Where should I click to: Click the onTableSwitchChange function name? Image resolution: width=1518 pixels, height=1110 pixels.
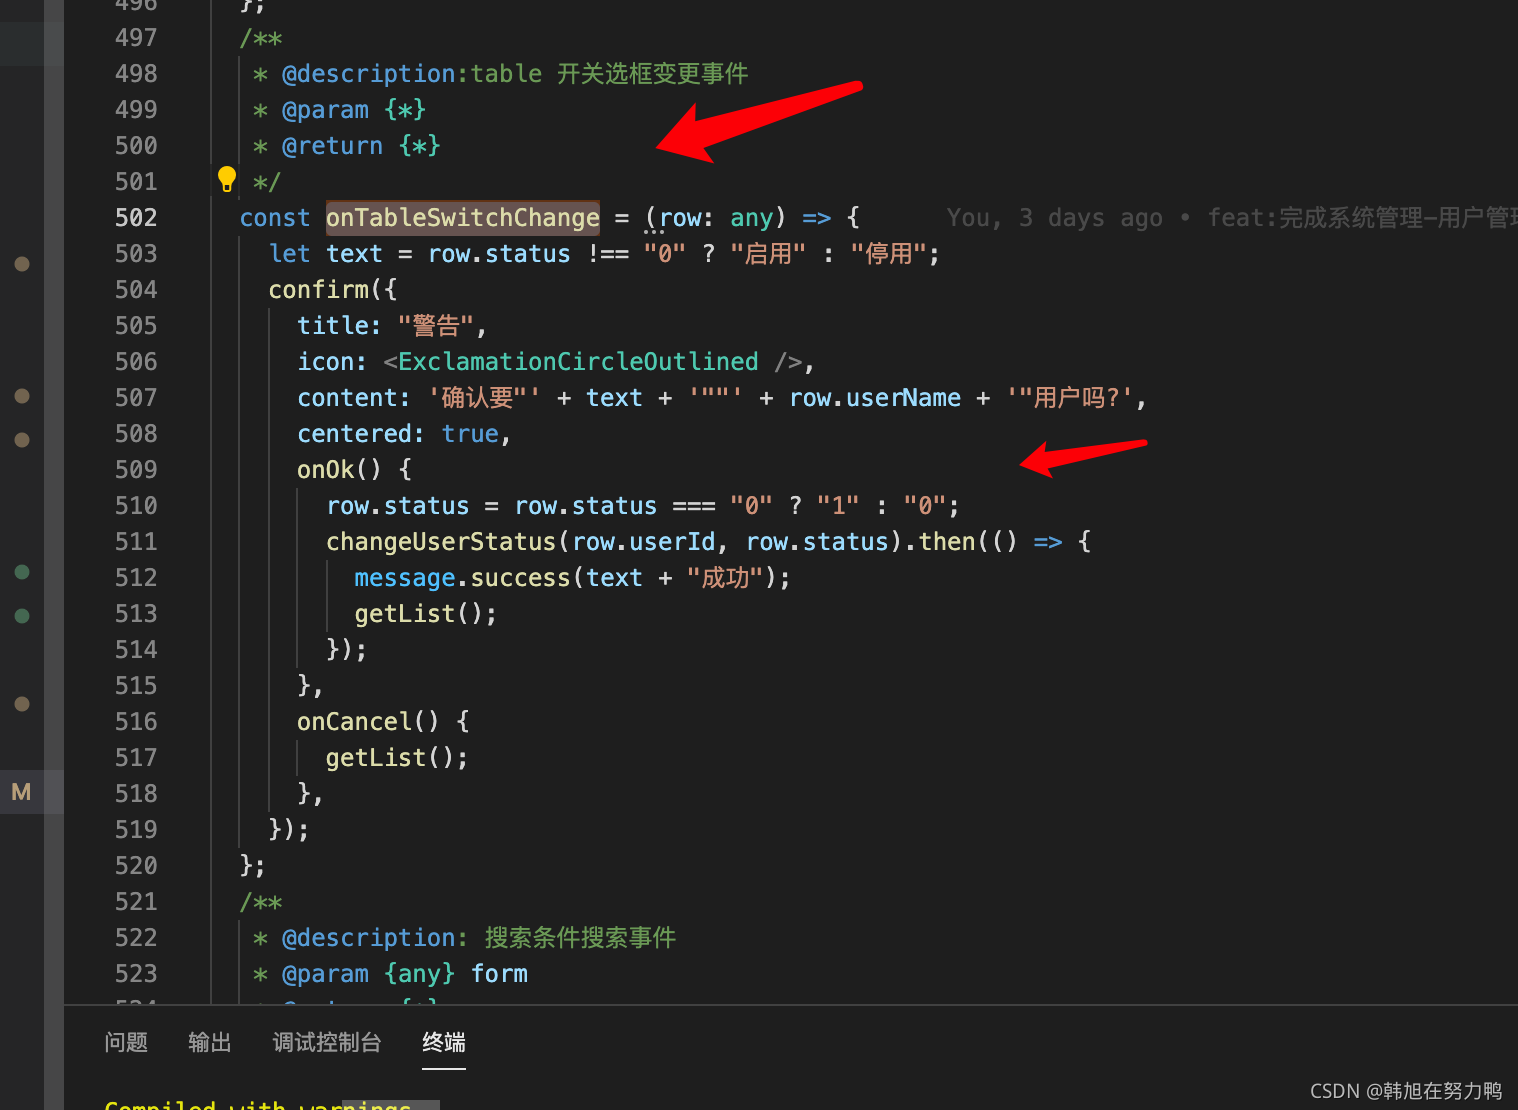click(x=463, y=218)
